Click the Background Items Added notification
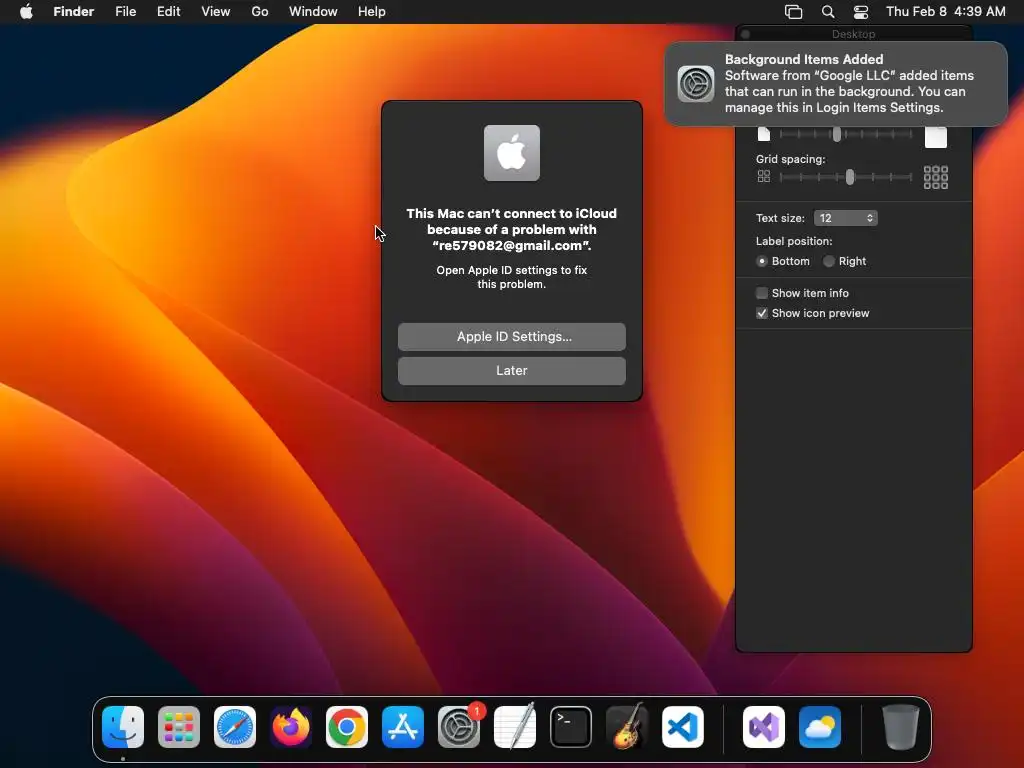The width and height of the screenshot is (1024, 768). pos(836,84)
